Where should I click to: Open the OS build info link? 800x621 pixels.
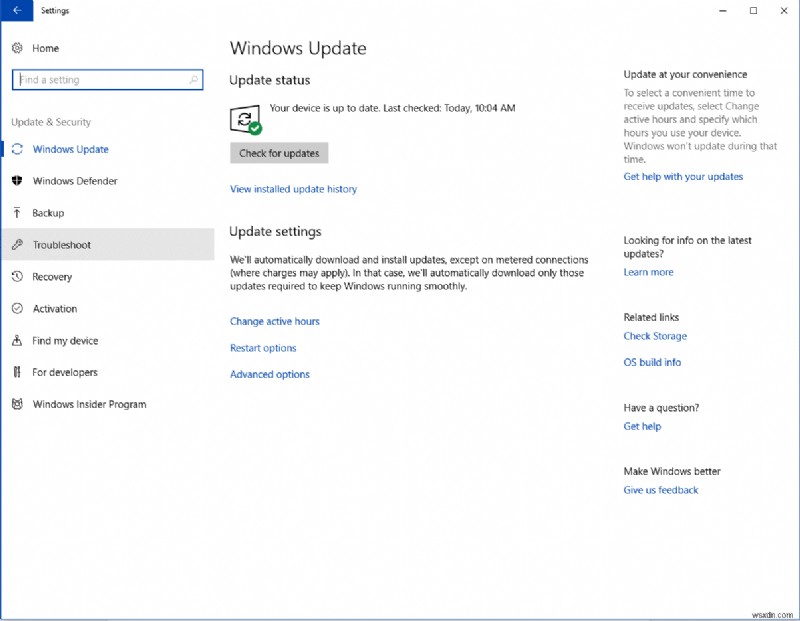[x=652, y=363]
